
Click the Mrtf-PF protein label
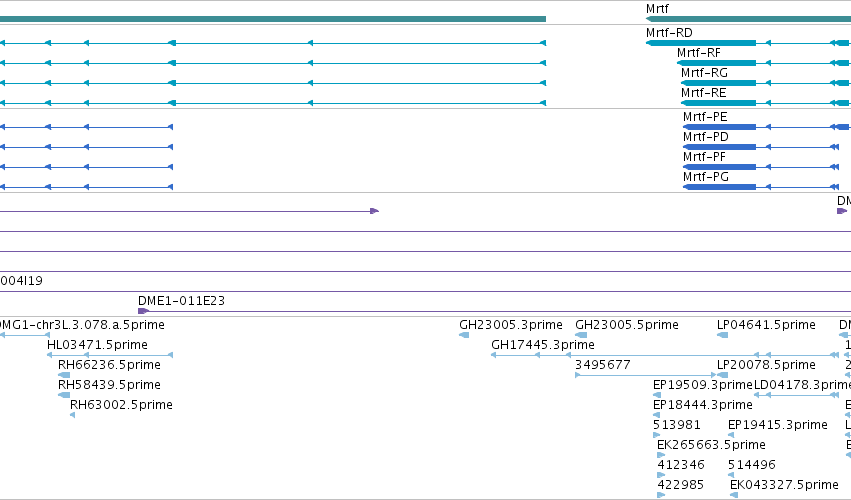pyautogui.click(x=704, y=157)
